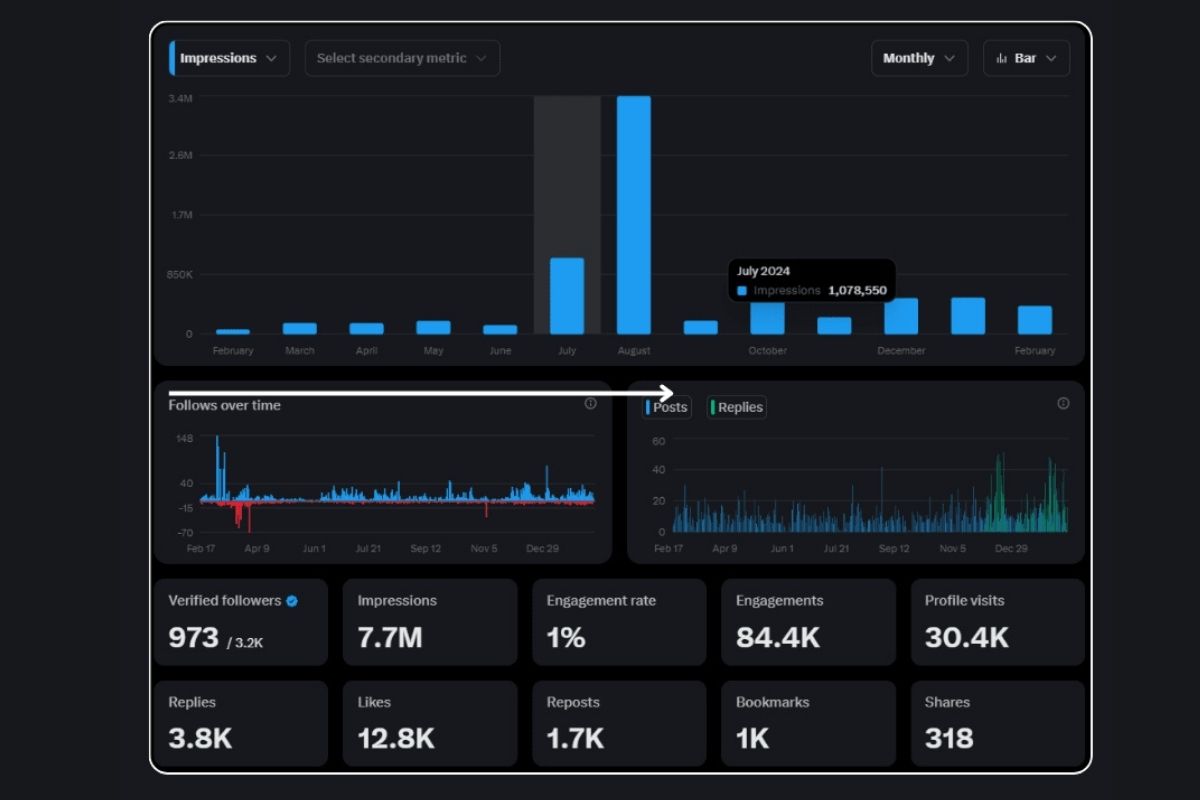Viewport: 1200px width, 800px height.
Task: Open the Select secondary metric dropdown
Action: [402, 58]
